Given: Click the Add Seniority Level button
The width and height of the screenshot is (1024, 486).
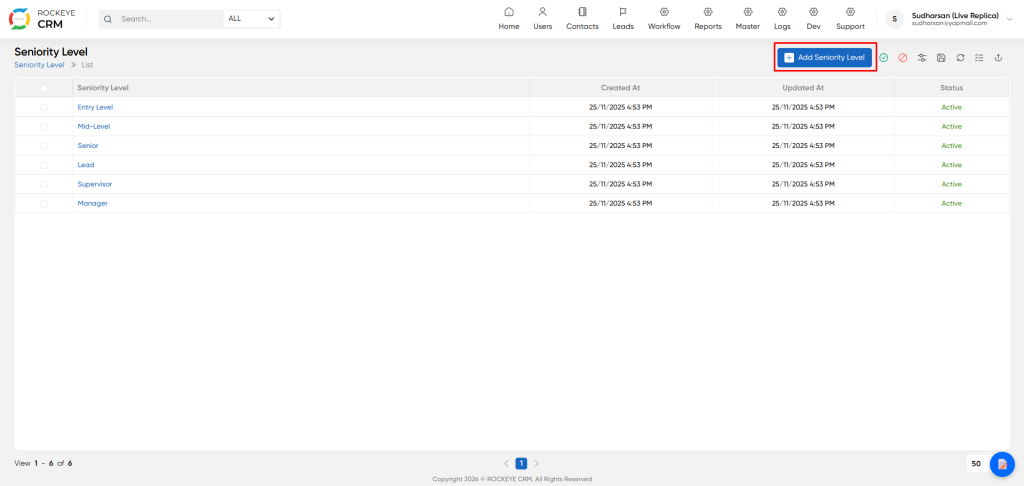Looking at the screenshot, I should (824, 57).
